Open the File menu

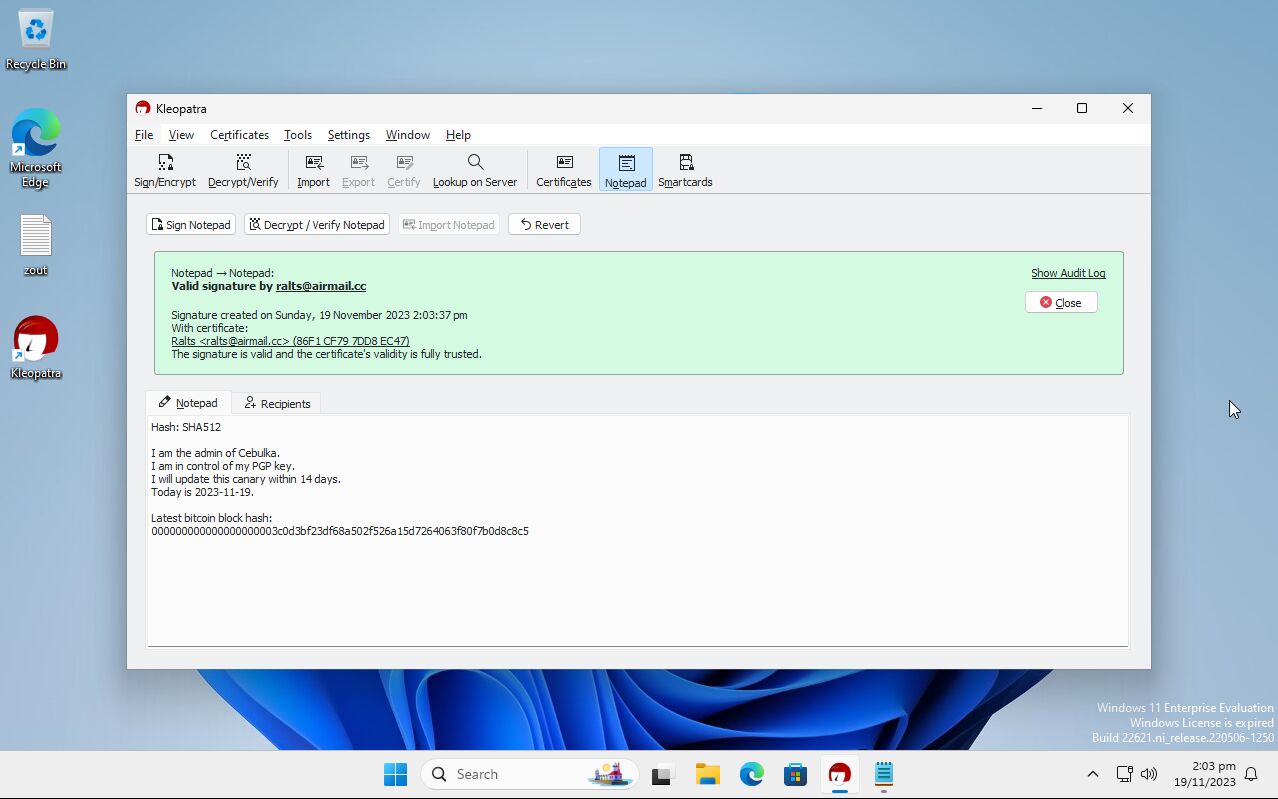click(144, 135)
